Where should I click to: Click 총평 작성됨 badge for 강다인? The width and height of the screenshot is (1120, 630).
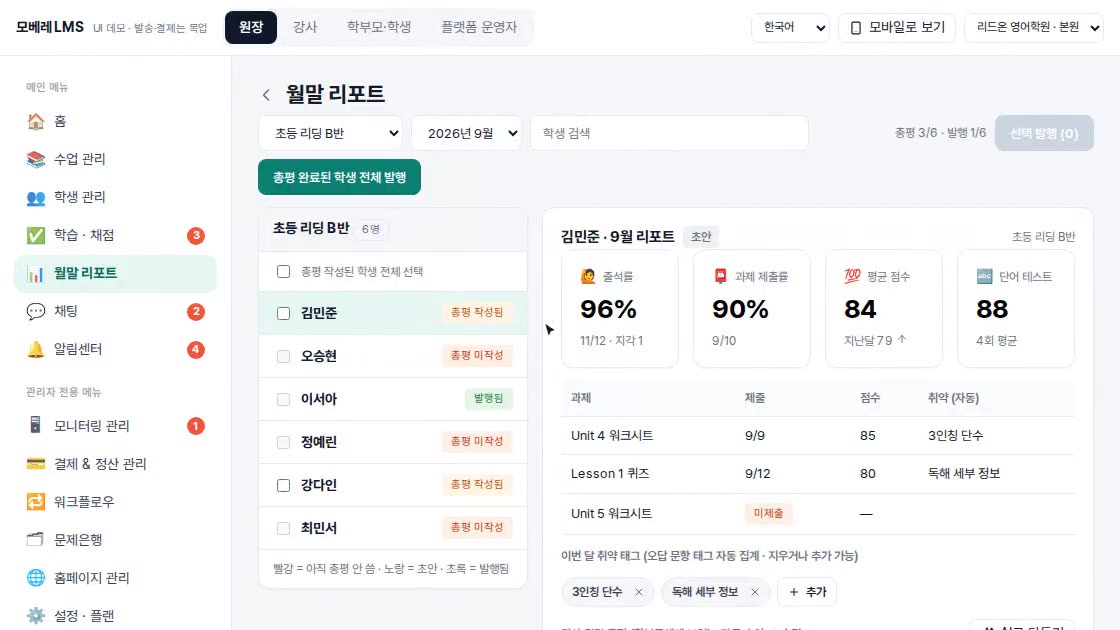476,484
